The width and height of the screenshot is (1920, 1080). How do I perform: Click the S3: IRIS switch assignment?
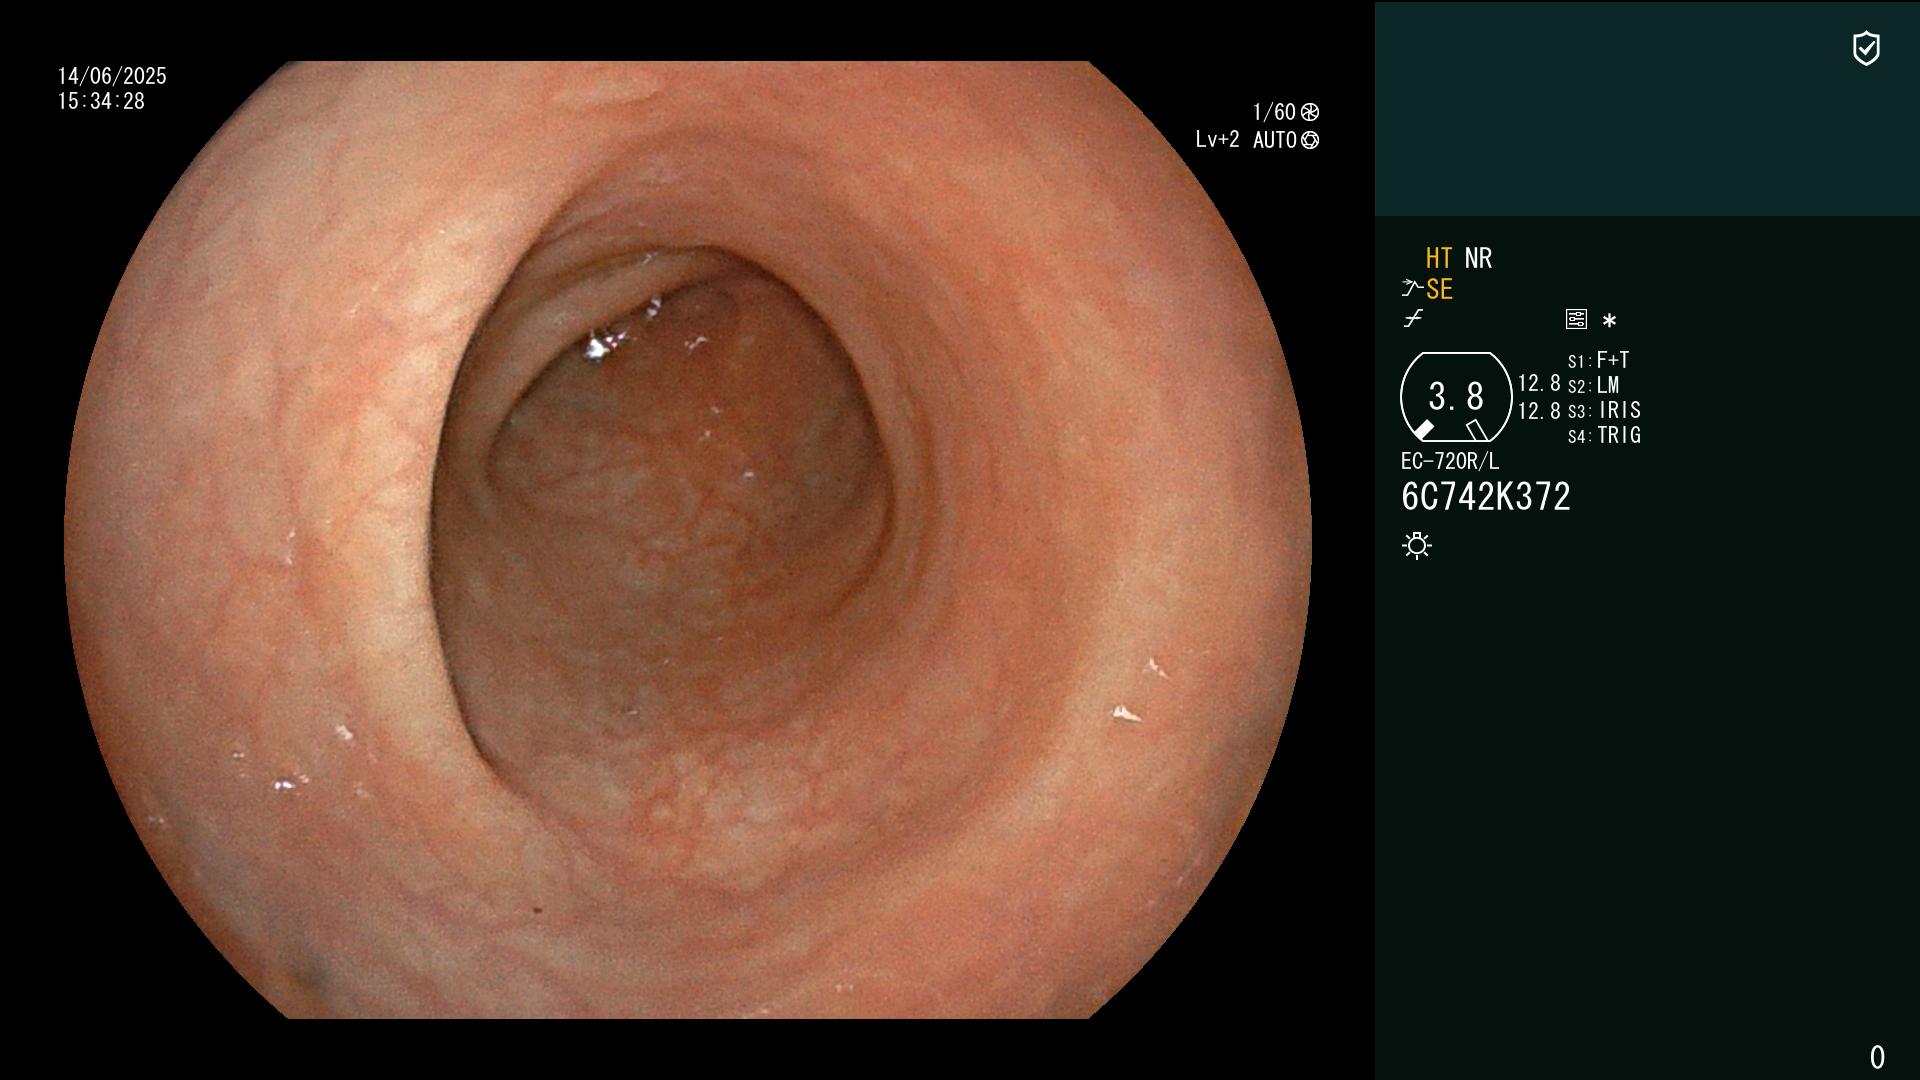coord(1605,410)
